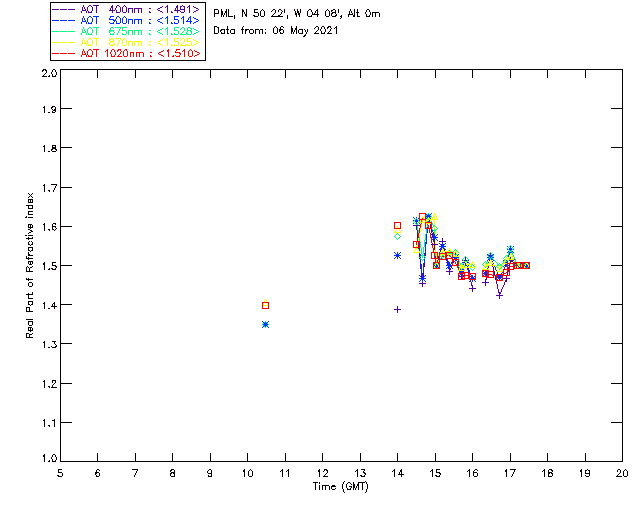Click the AOT 500nm legend entry
Image resolution: width=640 pixels, height=512 pixels.
pos(126,20)
